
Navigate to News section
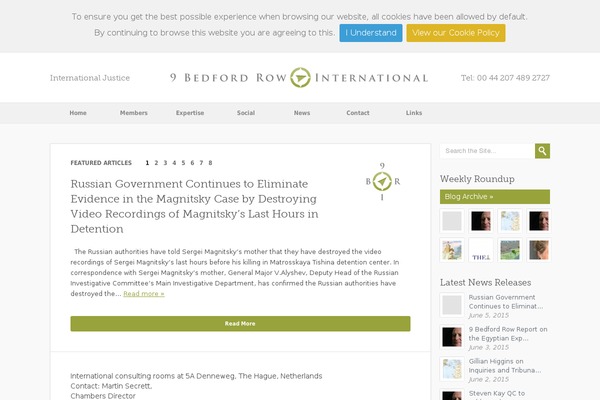(302, 113)
